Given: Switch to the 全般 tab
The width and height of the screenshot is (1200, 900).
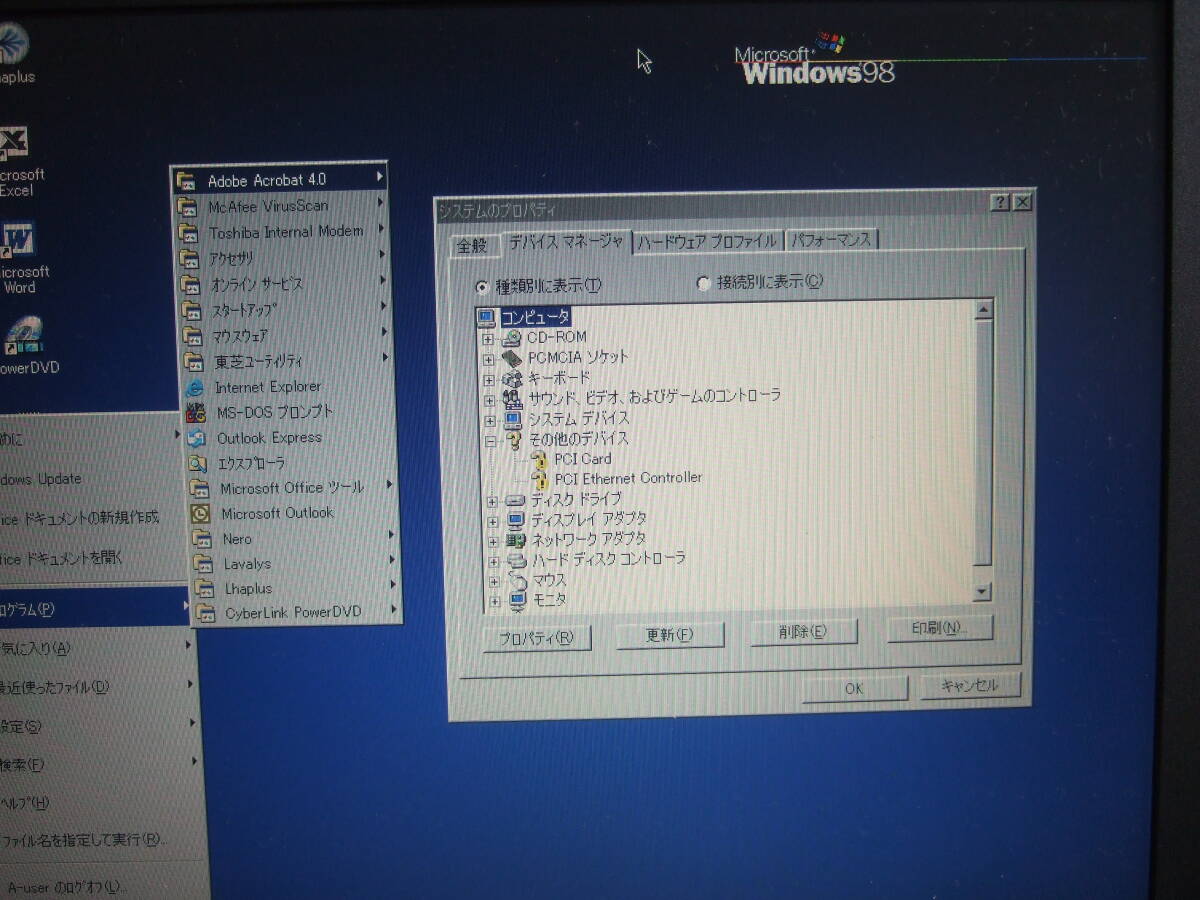Looking at the screenshot, I should pos(472,246).
